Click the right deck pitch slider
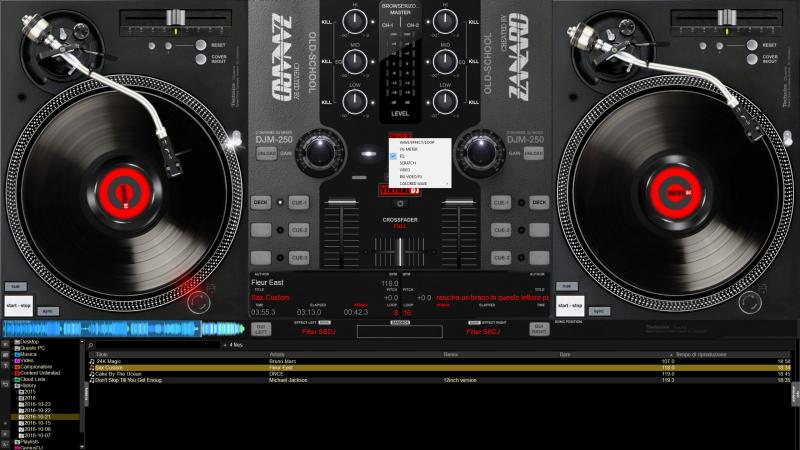 pyautogui.click(x=727, y=17)
